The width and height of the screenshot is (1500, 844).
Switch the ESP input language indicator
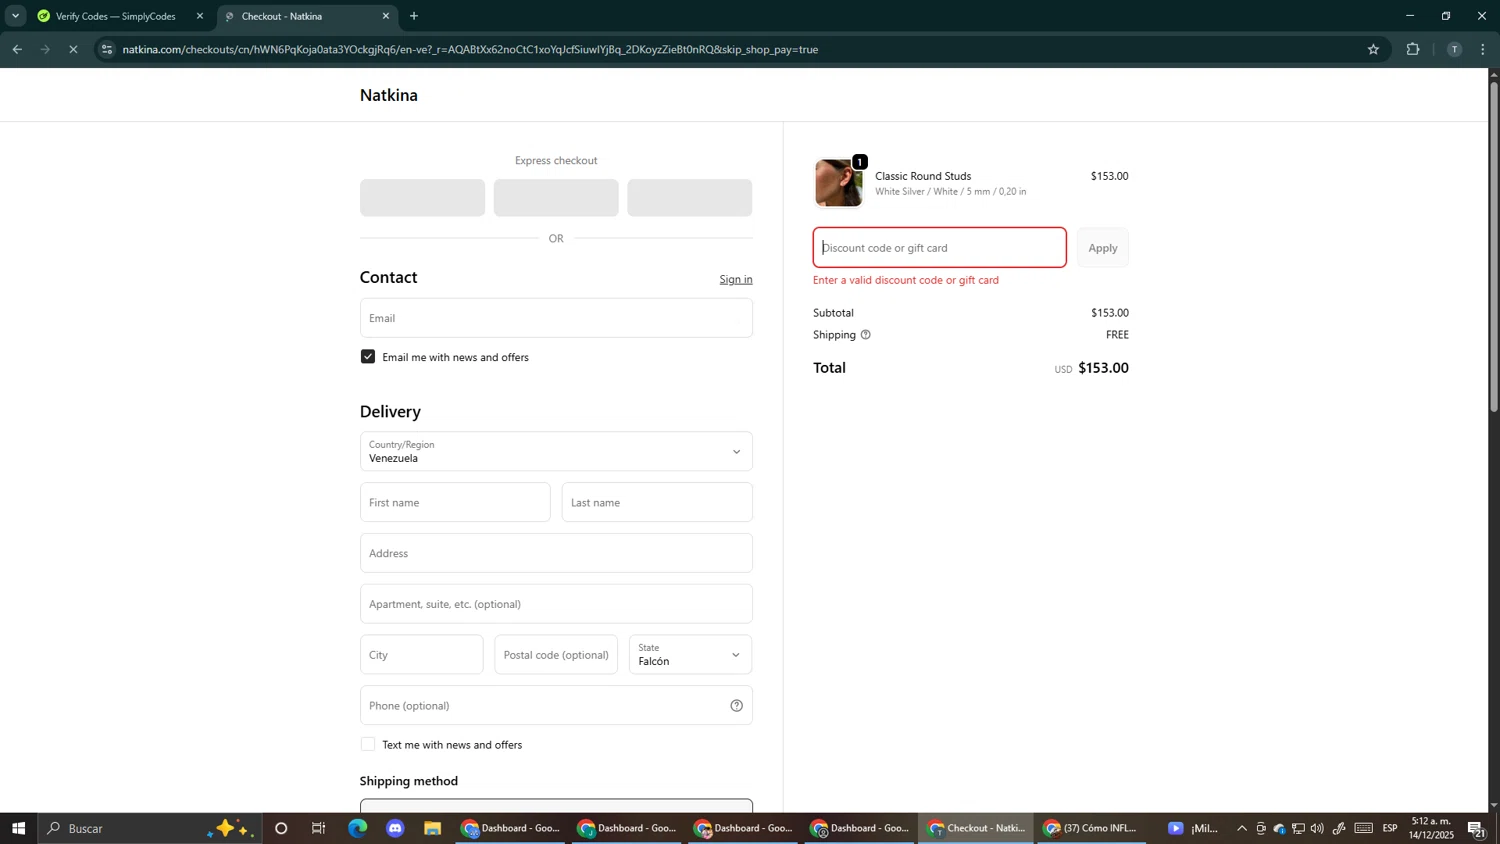pos(1390,828)
